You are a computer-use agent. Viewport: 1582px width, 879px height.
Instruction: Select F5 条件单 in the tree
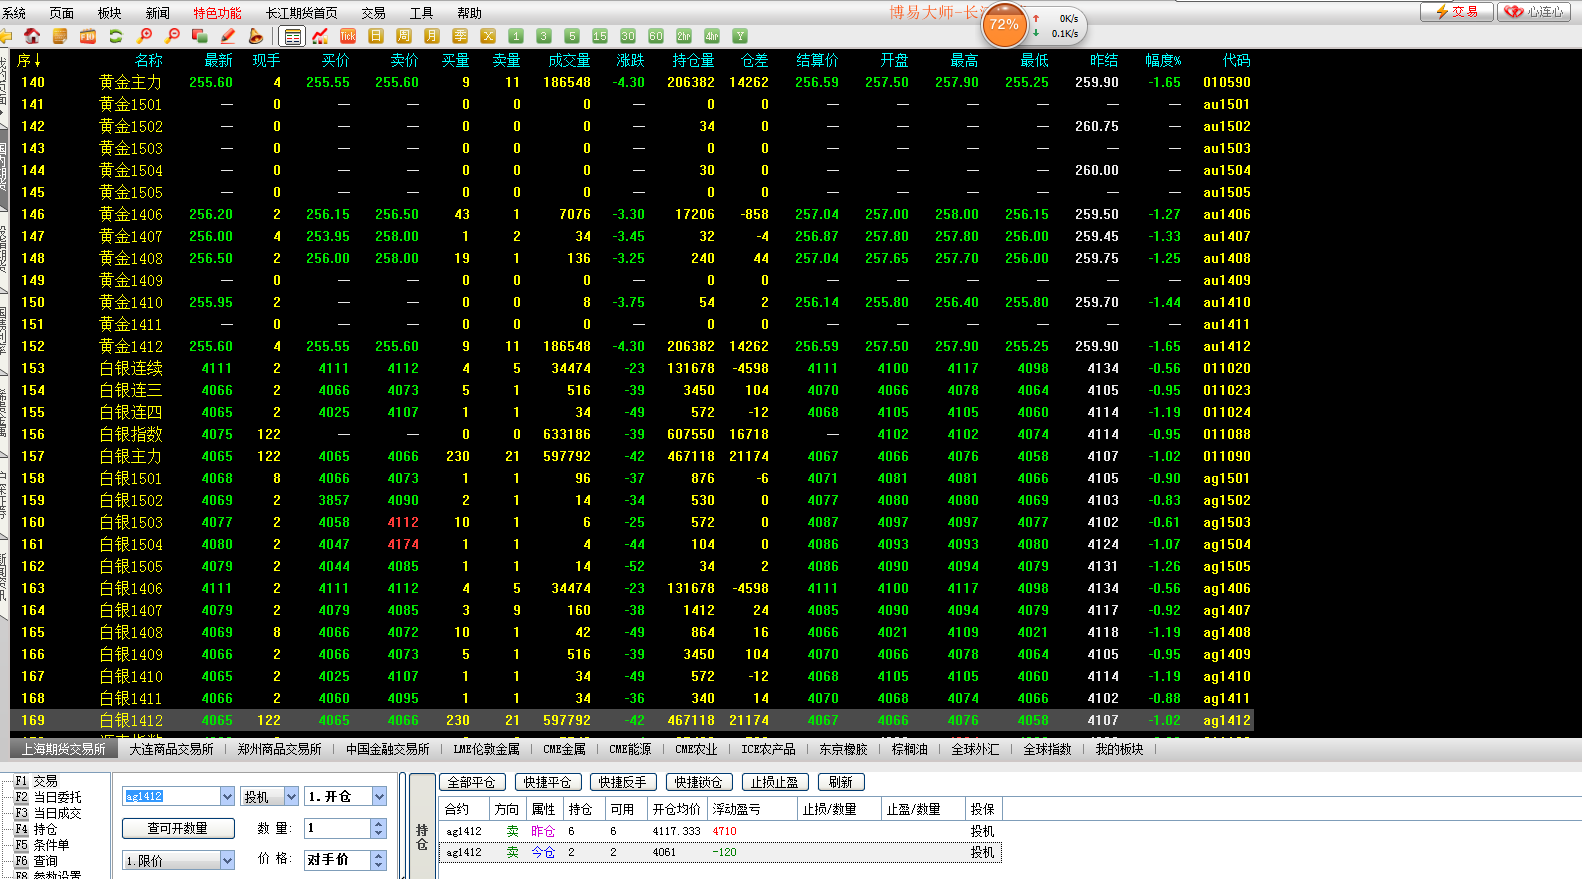[43, 845]
